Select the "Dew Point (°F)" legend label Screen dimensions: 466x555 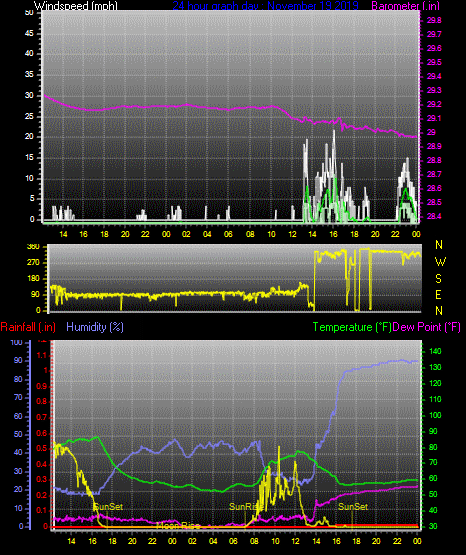coord(426,327)
